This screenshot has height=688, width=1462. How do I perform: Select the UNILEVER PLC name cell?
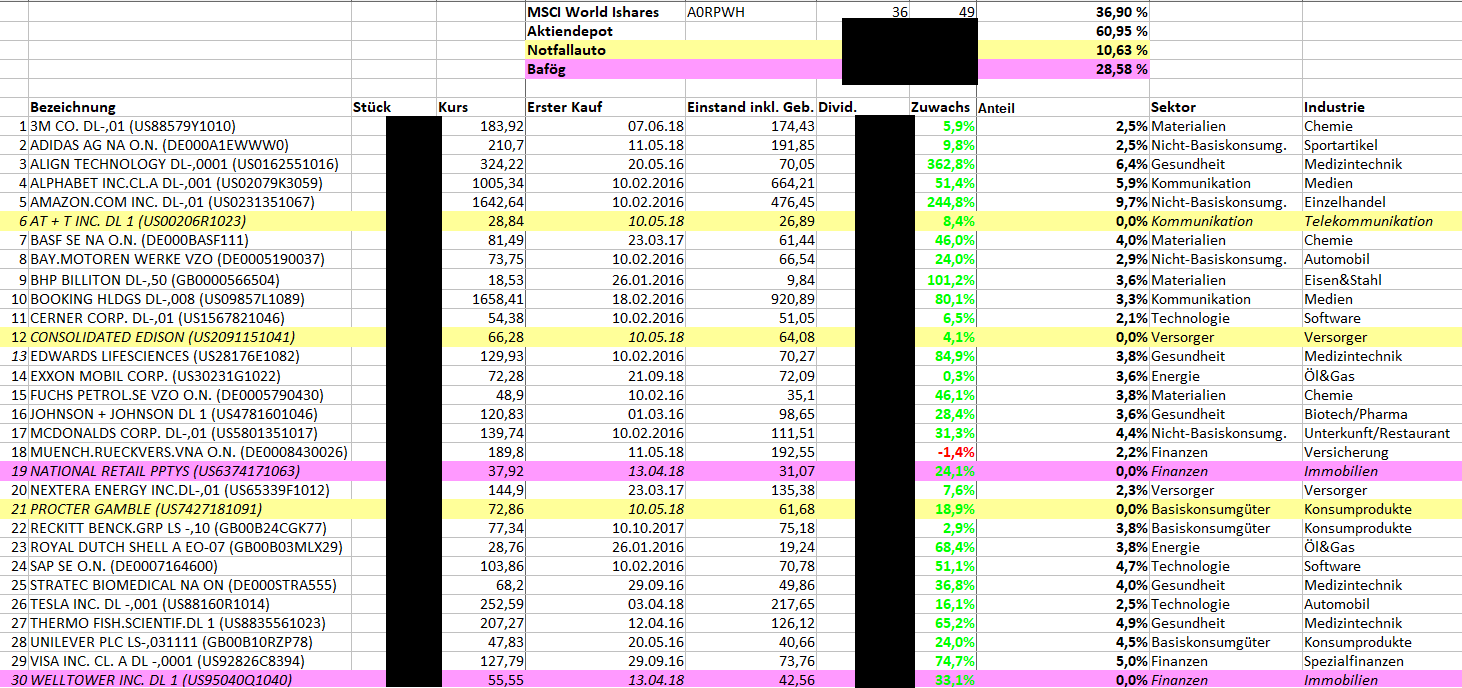pos(190,642)
